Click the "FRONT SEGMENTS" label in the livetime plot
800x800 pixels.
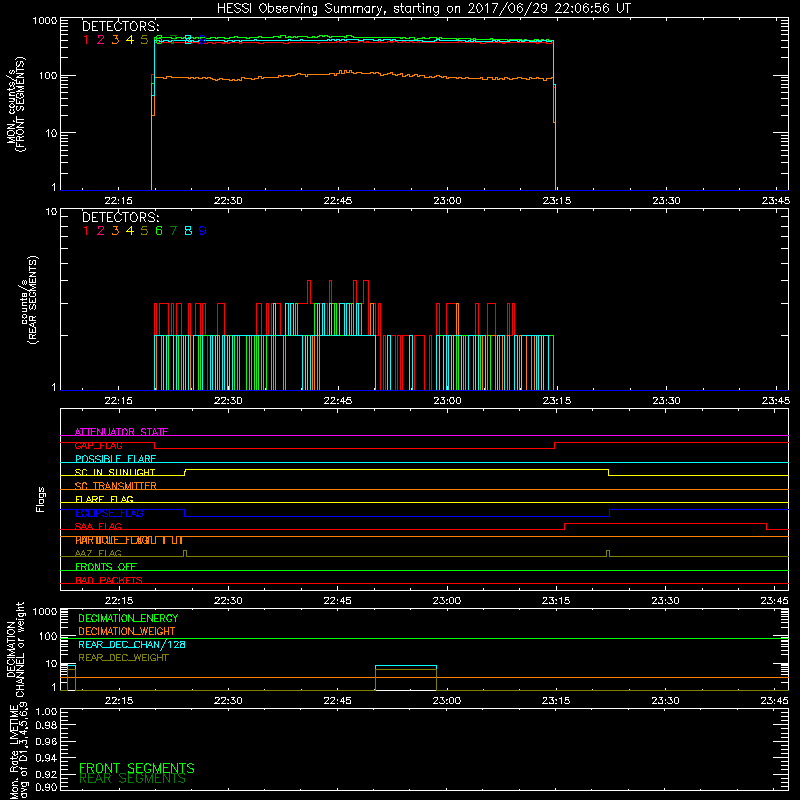tap(137, 768)
